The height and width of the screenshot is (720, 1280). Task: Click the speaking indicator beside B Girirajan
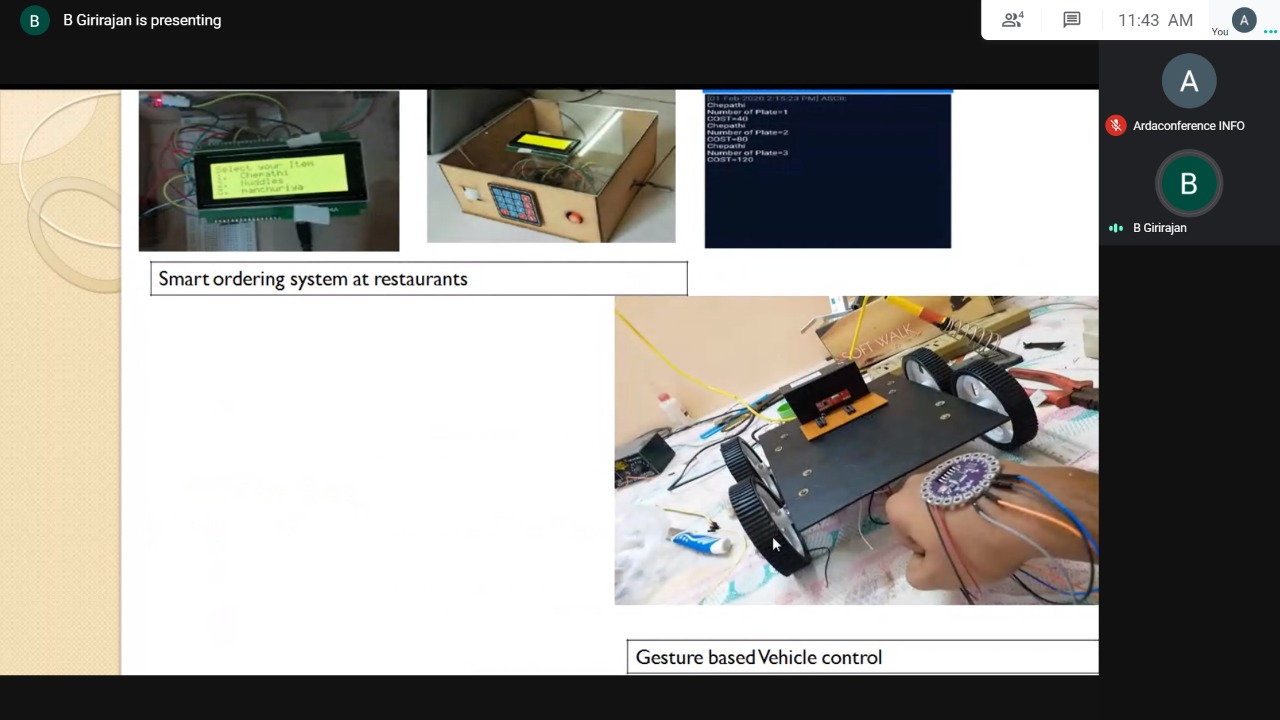point(1116,228)
